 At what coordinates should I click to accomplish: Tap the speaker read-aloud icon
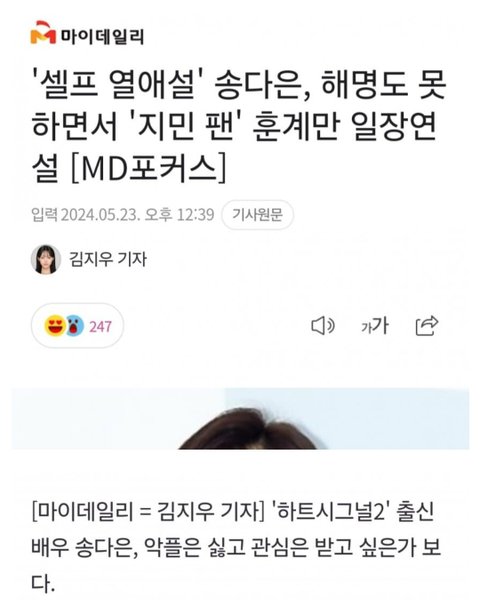[323, 326]
